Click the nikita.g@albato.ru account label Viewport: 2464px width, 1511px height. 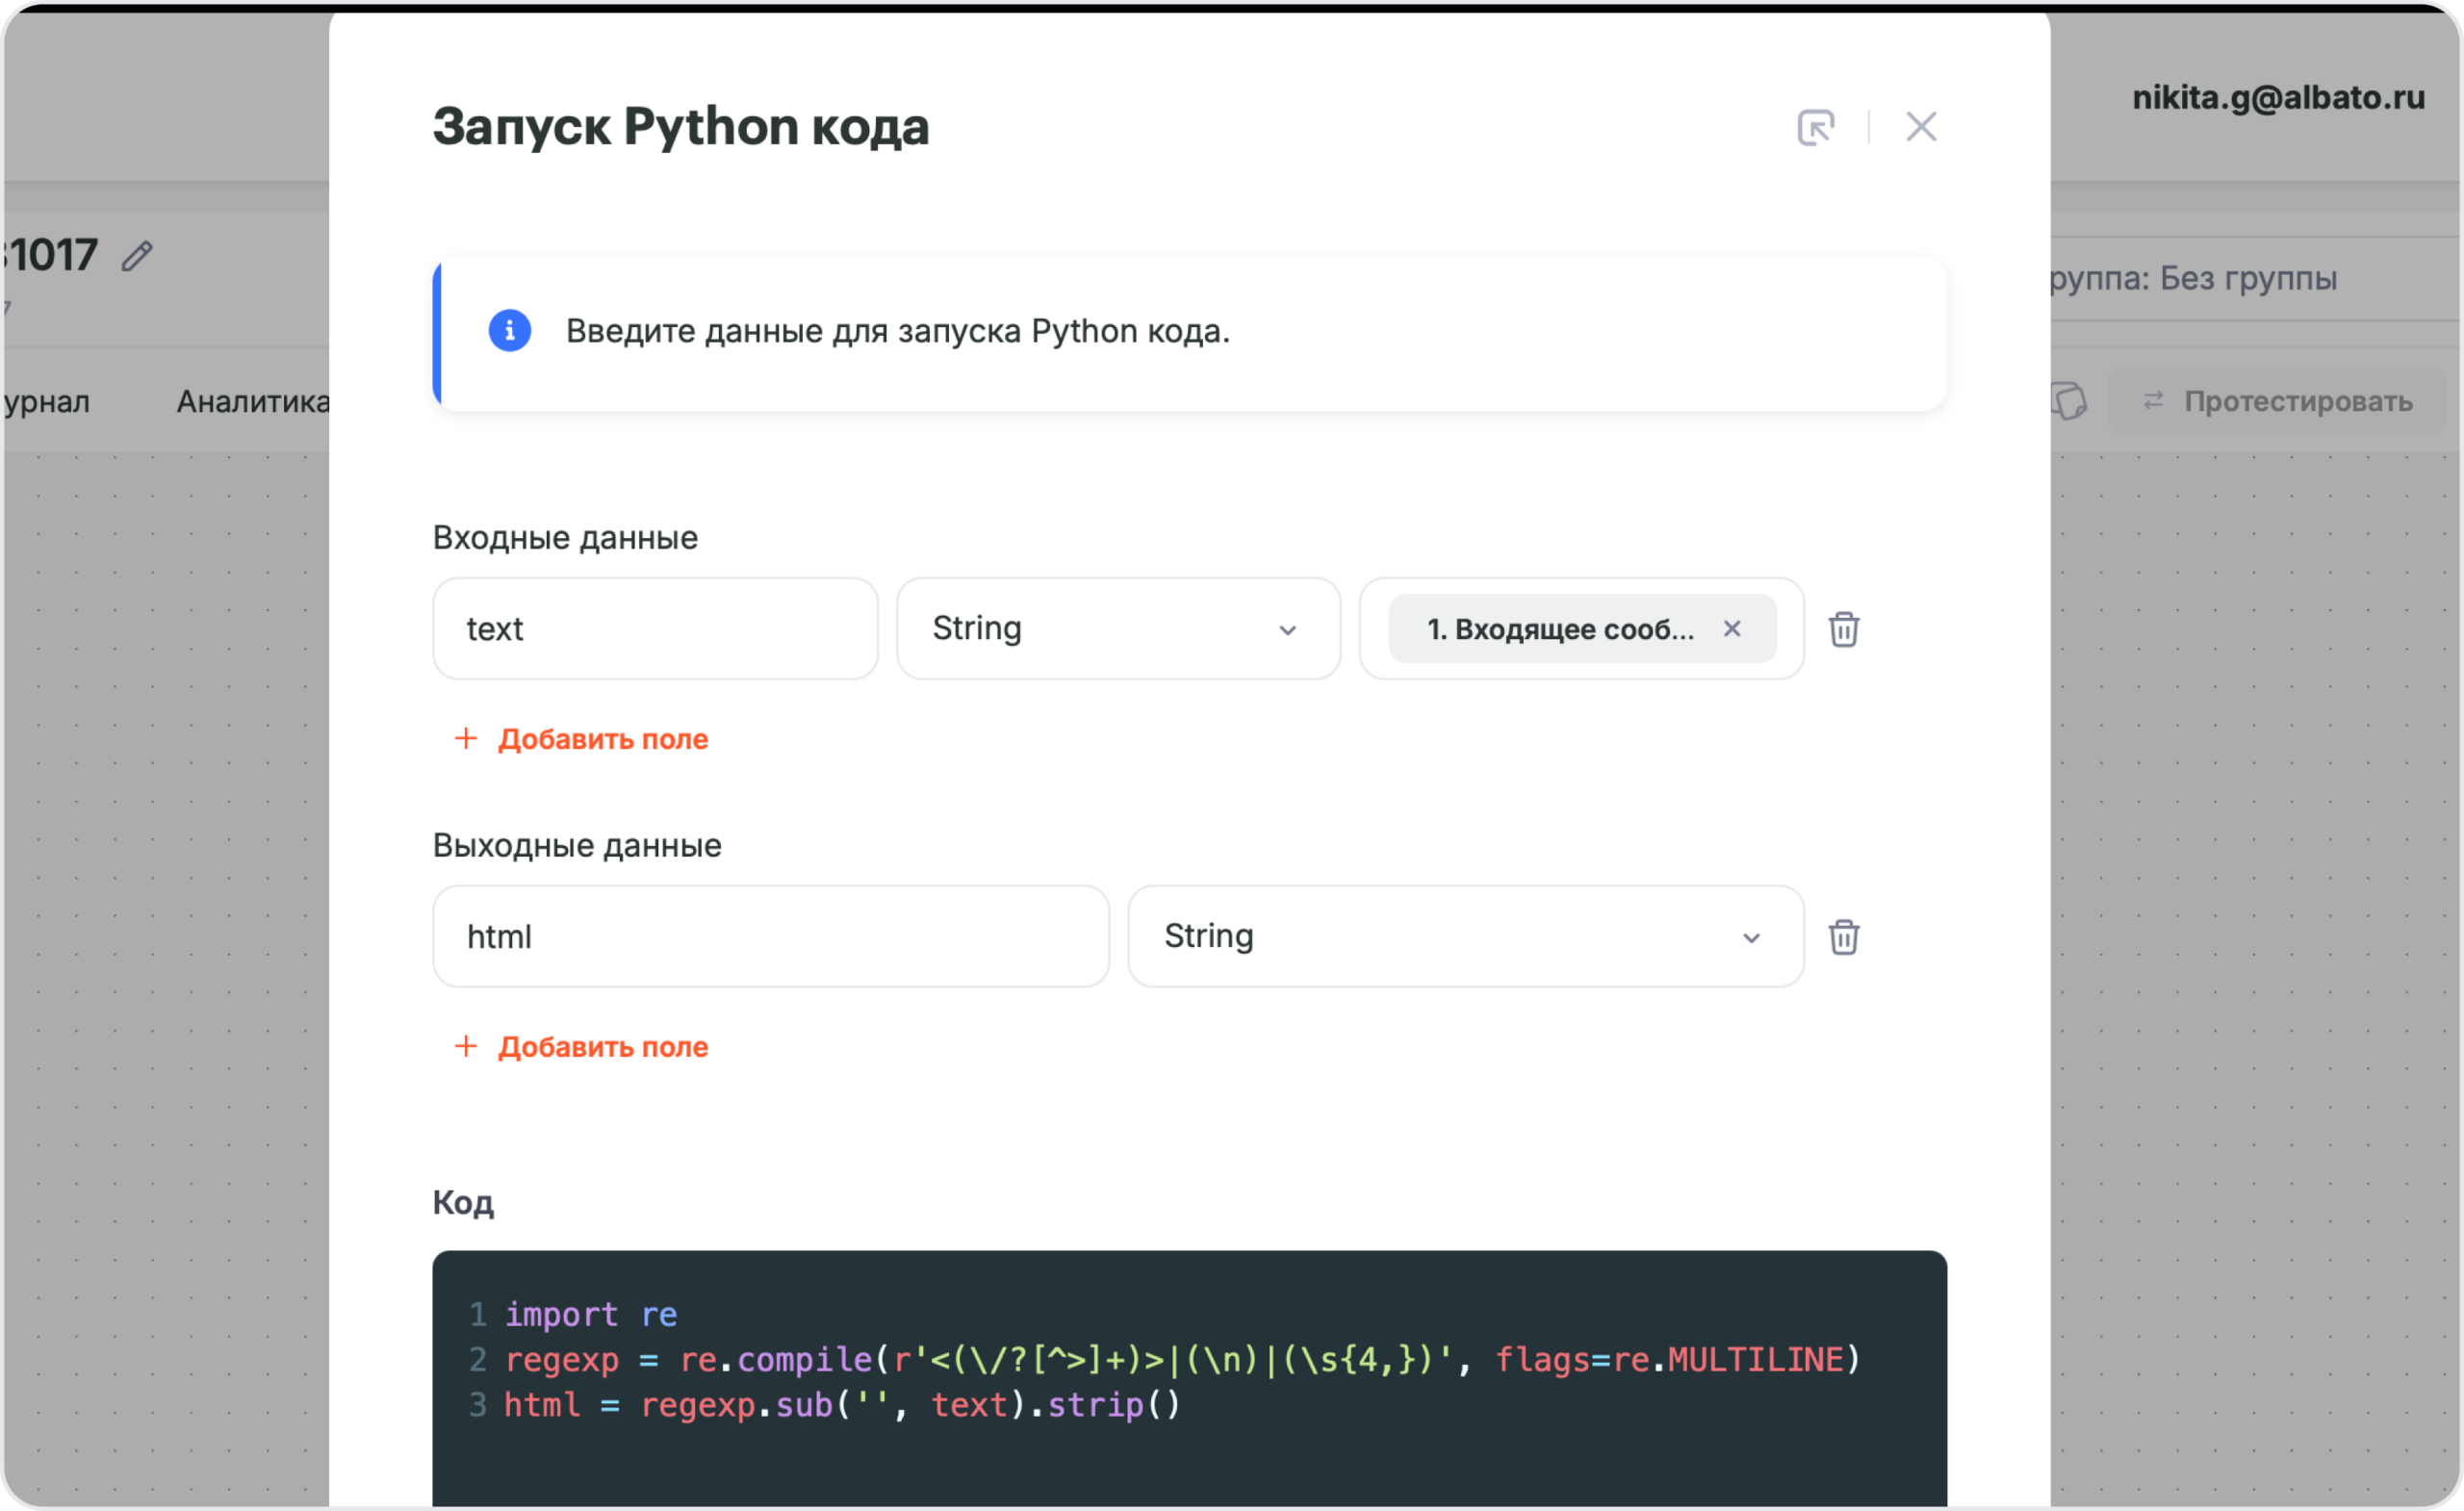[2278, 97]
